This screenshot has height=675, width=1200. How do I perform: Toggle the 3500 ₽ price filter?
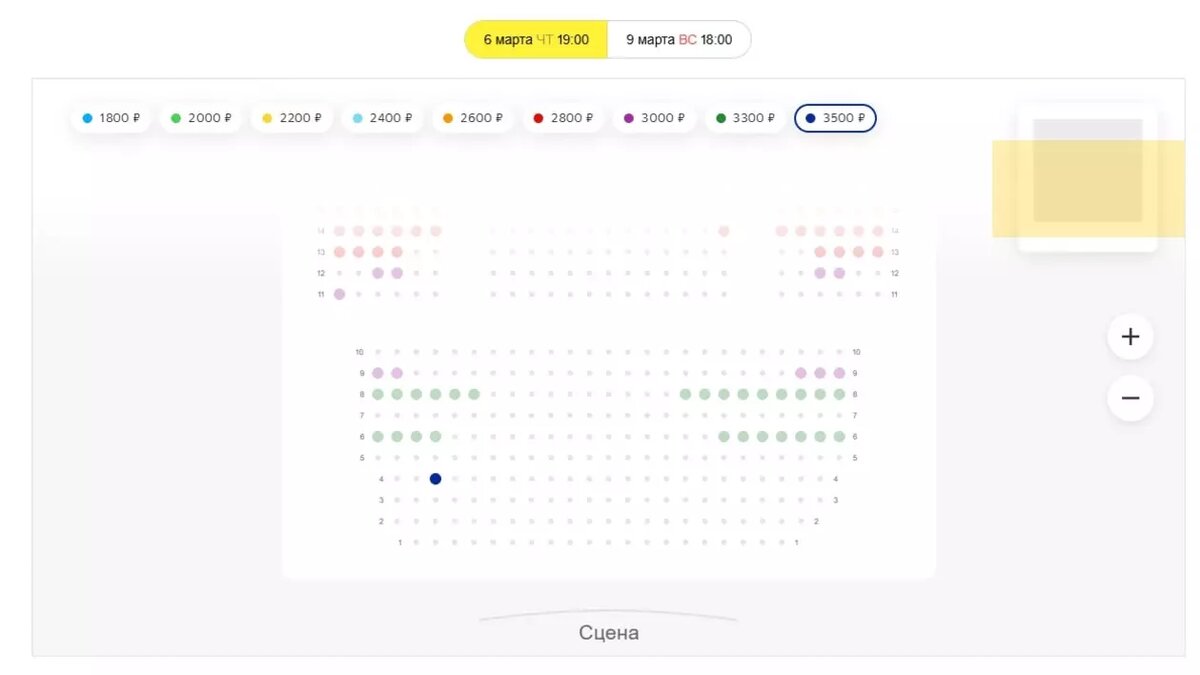tap(835, 118)
